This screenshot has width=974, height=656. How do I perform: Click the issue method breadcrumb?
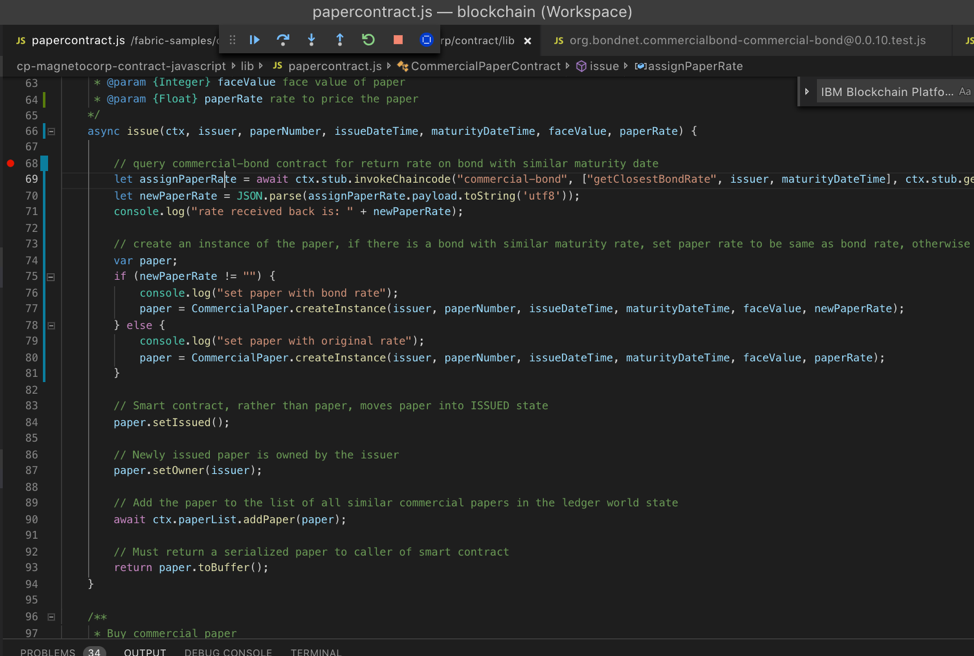point(604,66)
